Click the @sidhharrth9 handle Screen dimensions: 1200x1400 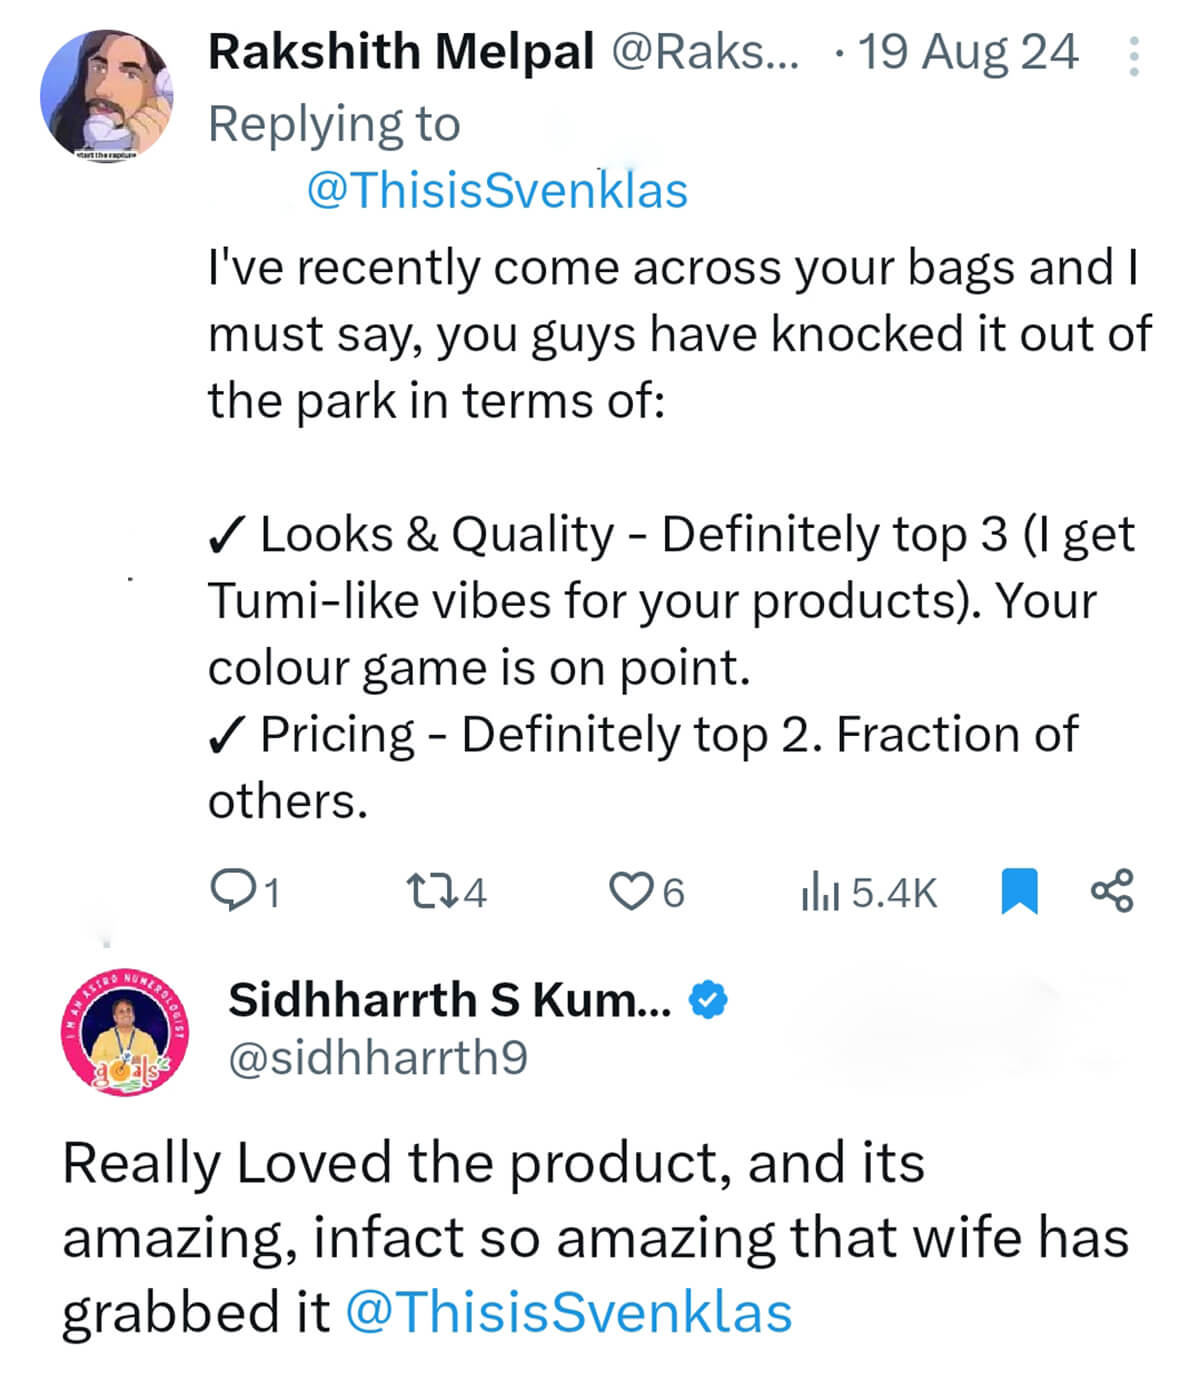pos(378,1058)
